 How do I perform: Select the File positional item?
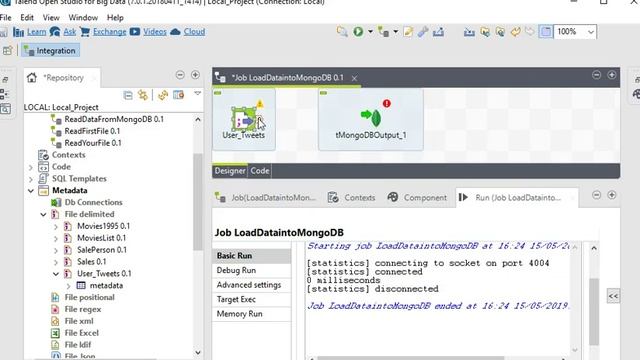(x=89, y=297)
